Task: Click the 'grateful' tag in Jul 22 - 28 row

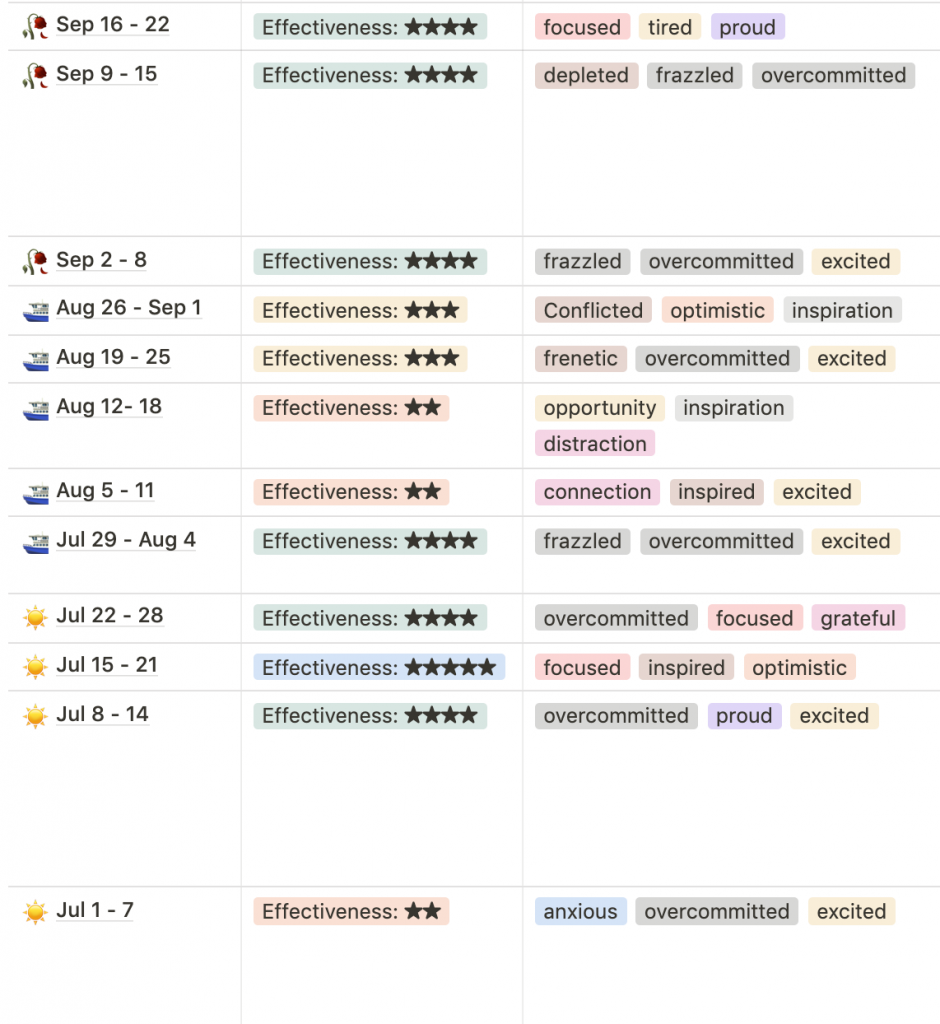Action: (x=858, y=618)
